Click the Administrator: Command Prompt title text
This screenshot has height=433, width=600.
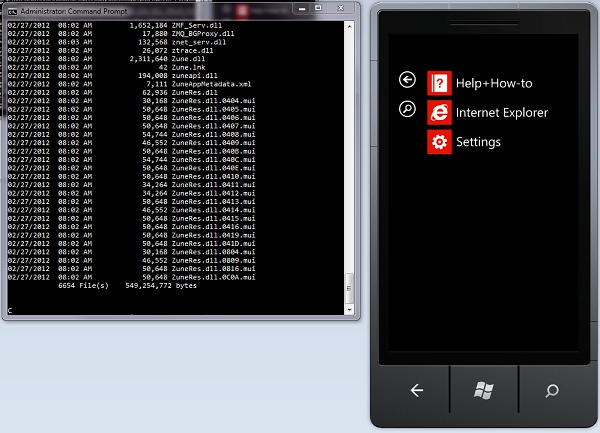[x=73, y=11]
